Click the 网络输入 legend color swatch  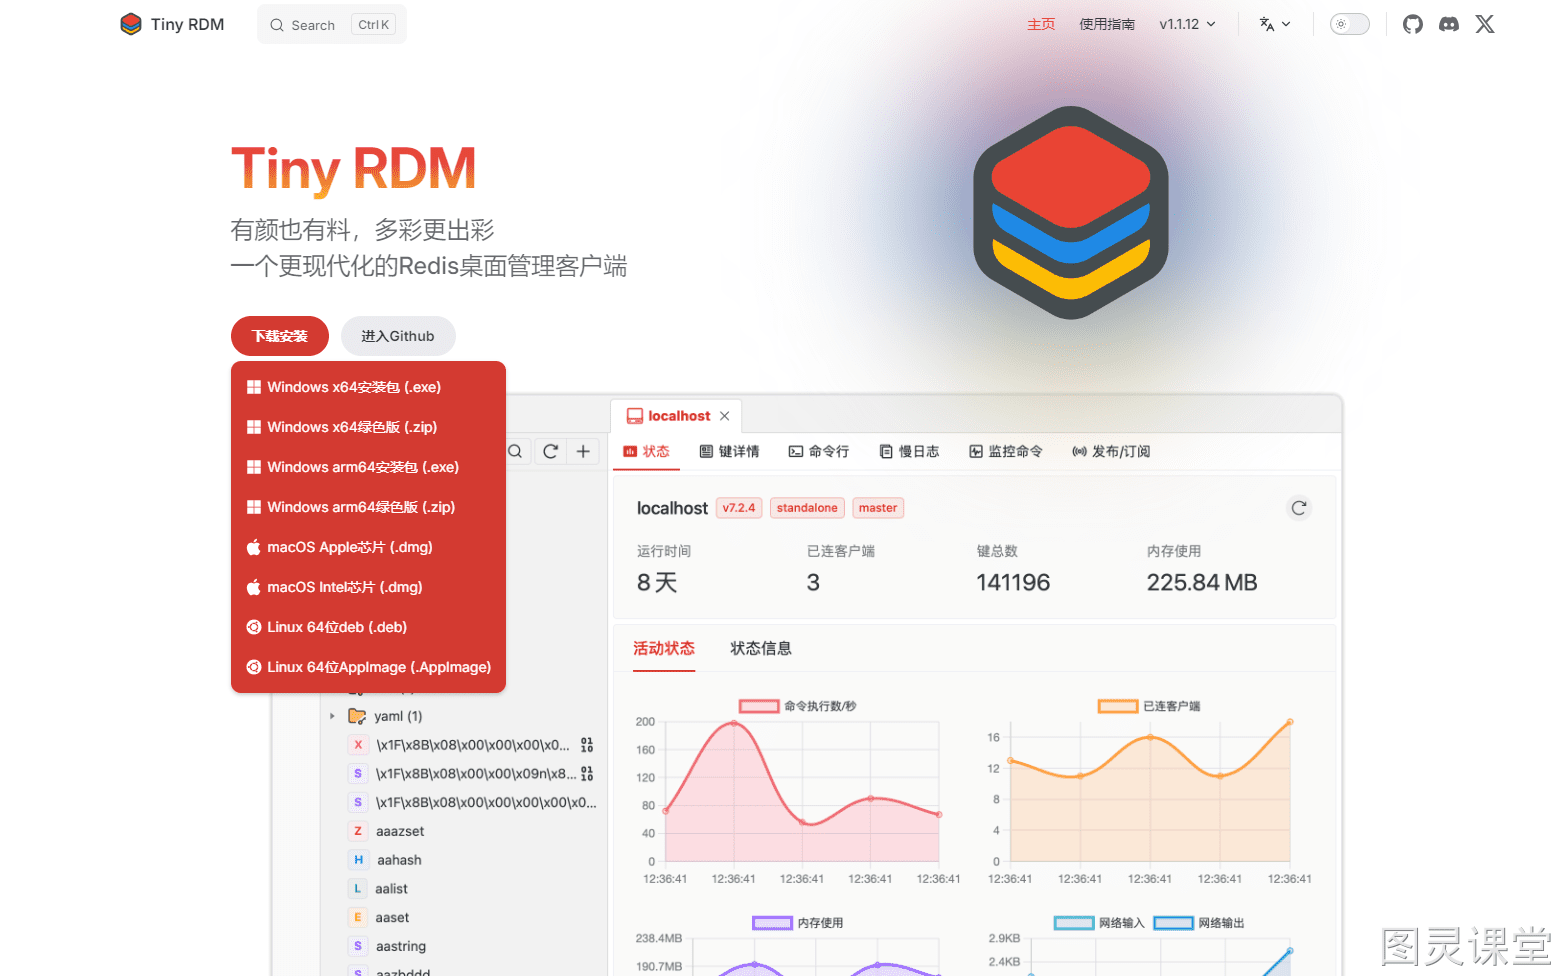click(x=1074, y=923)
